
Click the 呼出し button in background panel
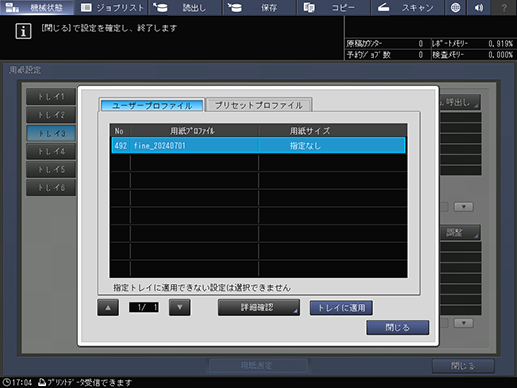pyautogui.click(x=460, y=102)
